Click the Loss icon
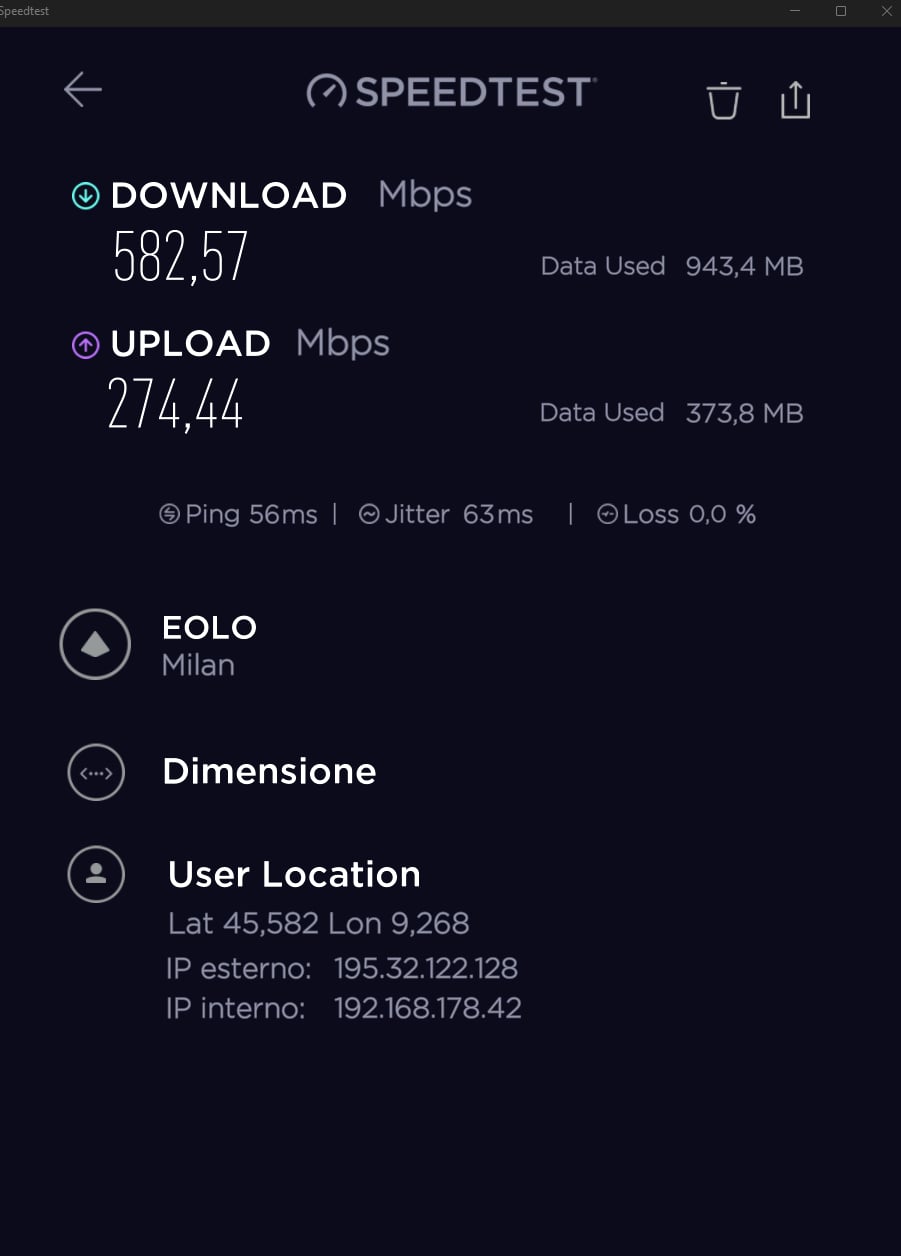Viewport: 901px width, 1256px height. coord(607,514)
